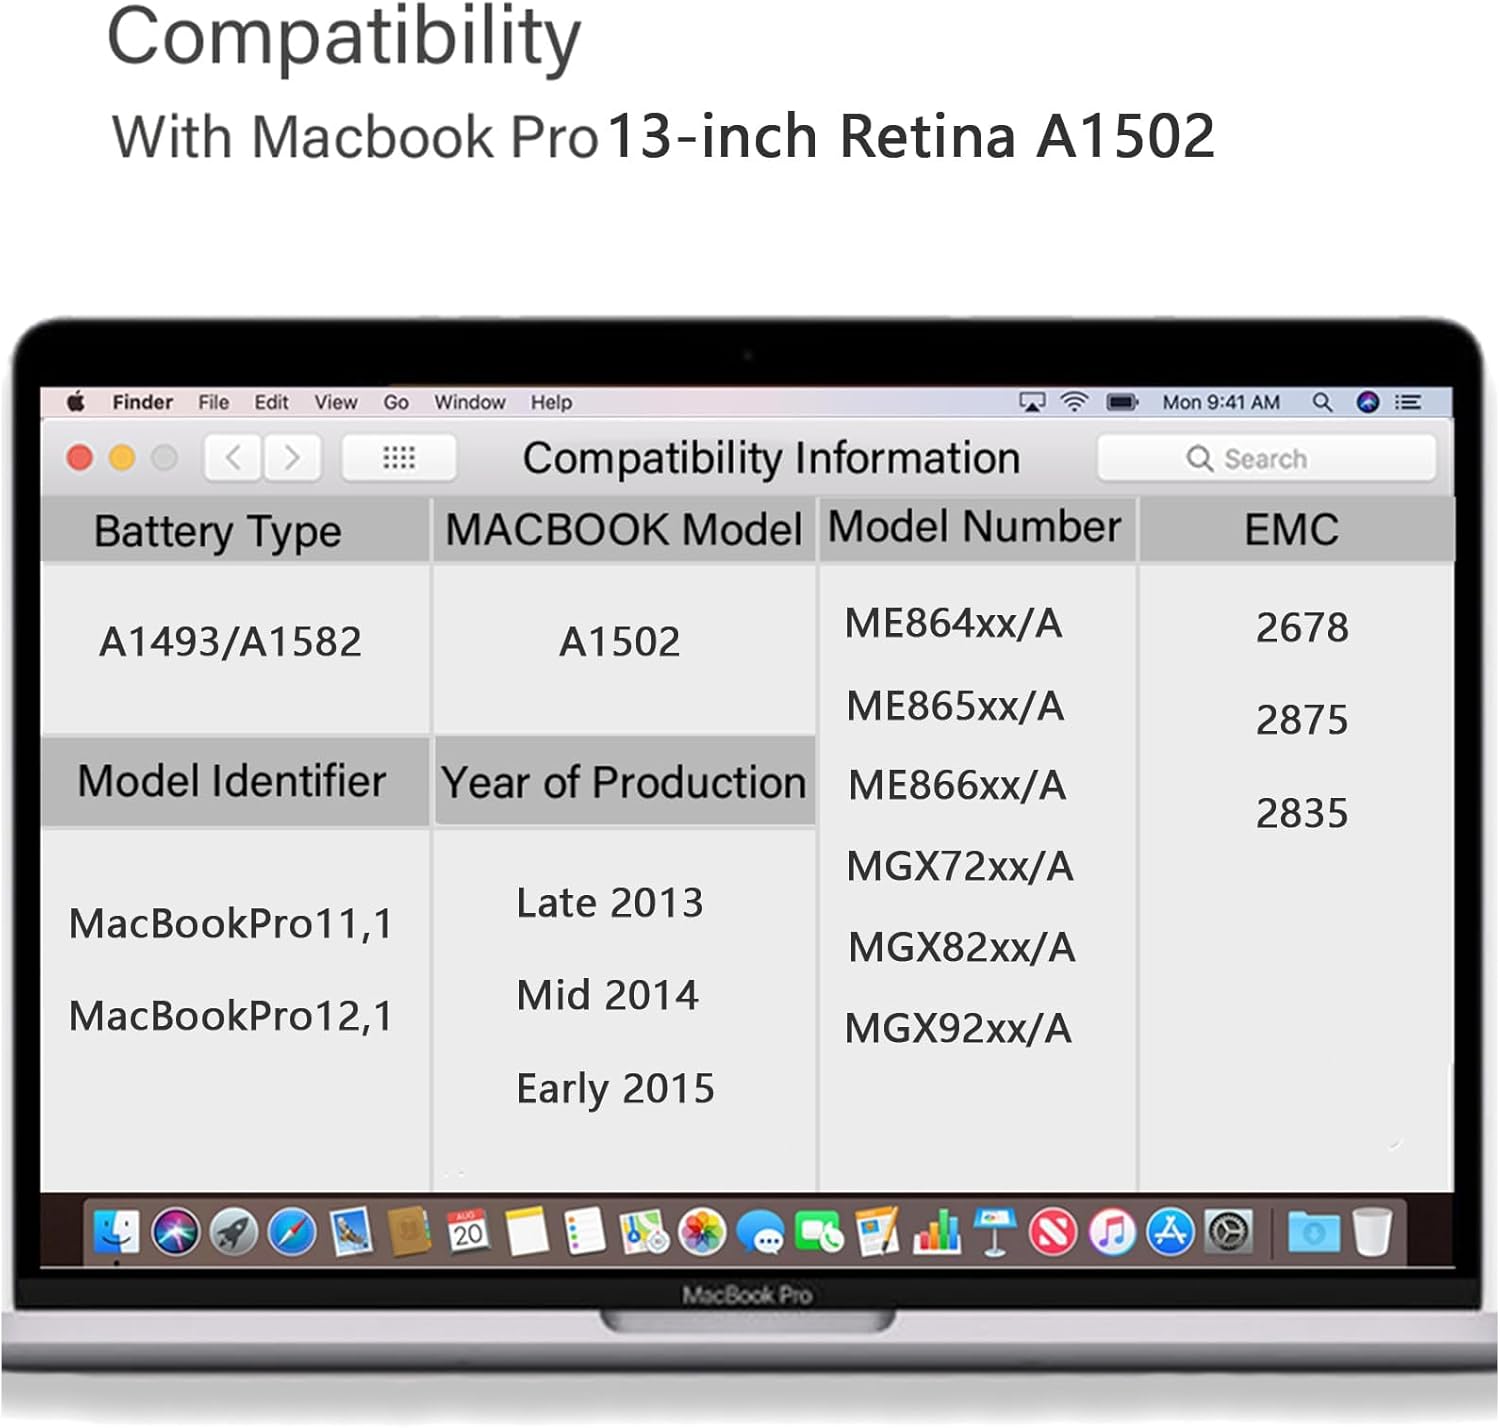Open Launchpad rocket icon in dock
This screenshot has height=1428, width=1500.
coord(234,1232)
